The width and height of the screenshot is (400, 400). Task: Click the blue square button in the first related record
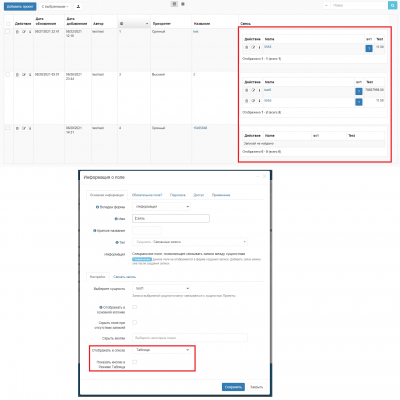point(369,48)
